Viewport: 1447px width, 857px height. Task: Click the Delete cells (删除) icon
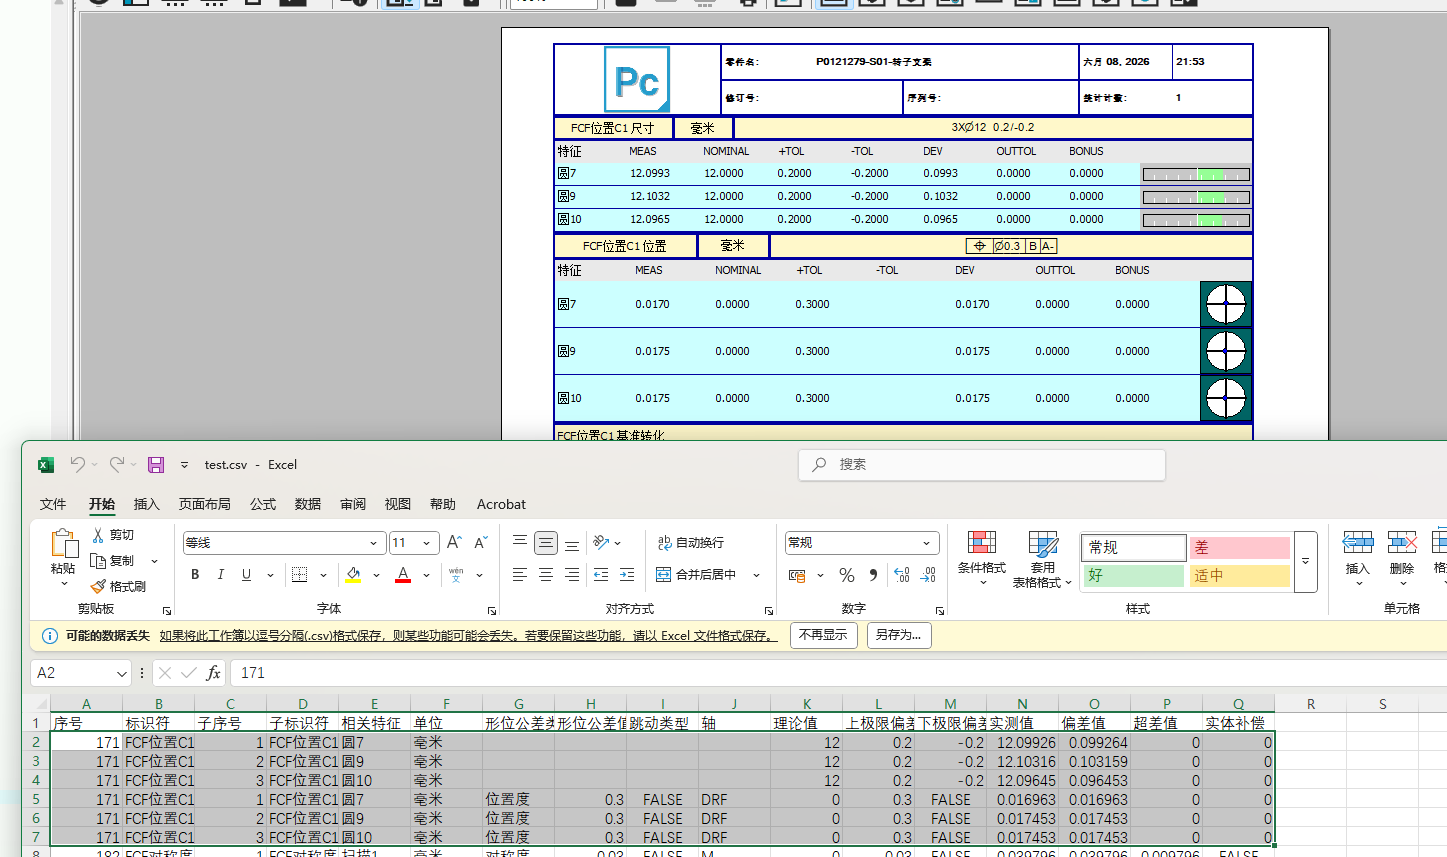coord(1402,543)
